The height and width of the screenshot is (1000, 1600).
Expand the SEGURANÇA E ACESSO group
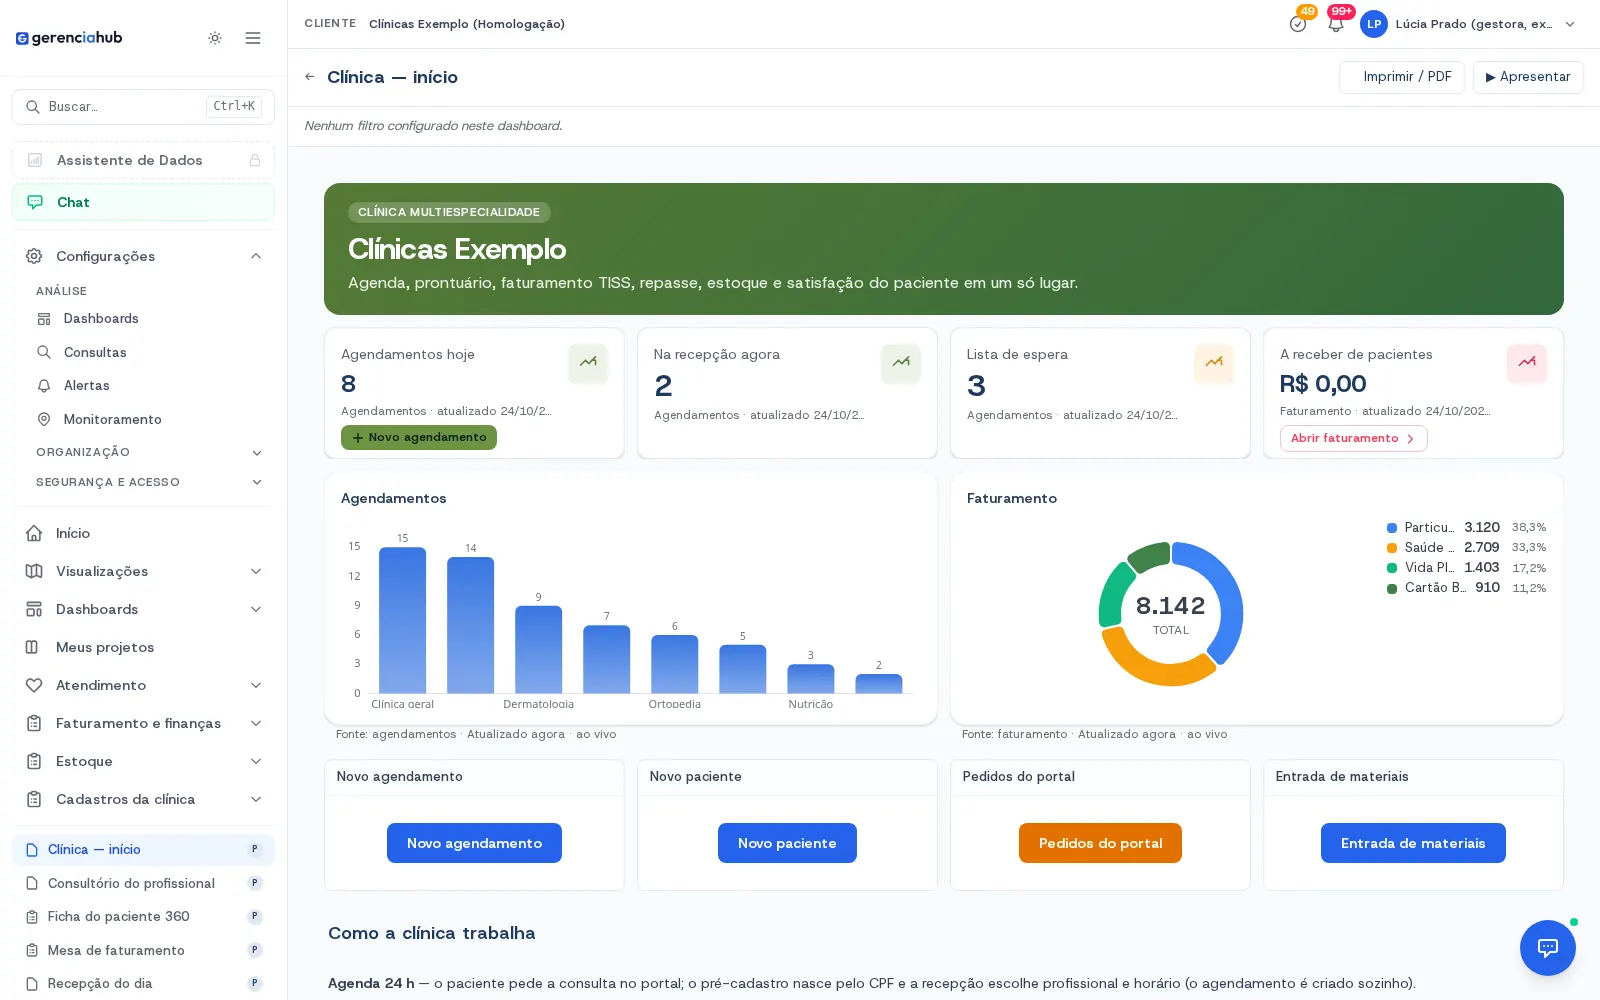(148, 482)
